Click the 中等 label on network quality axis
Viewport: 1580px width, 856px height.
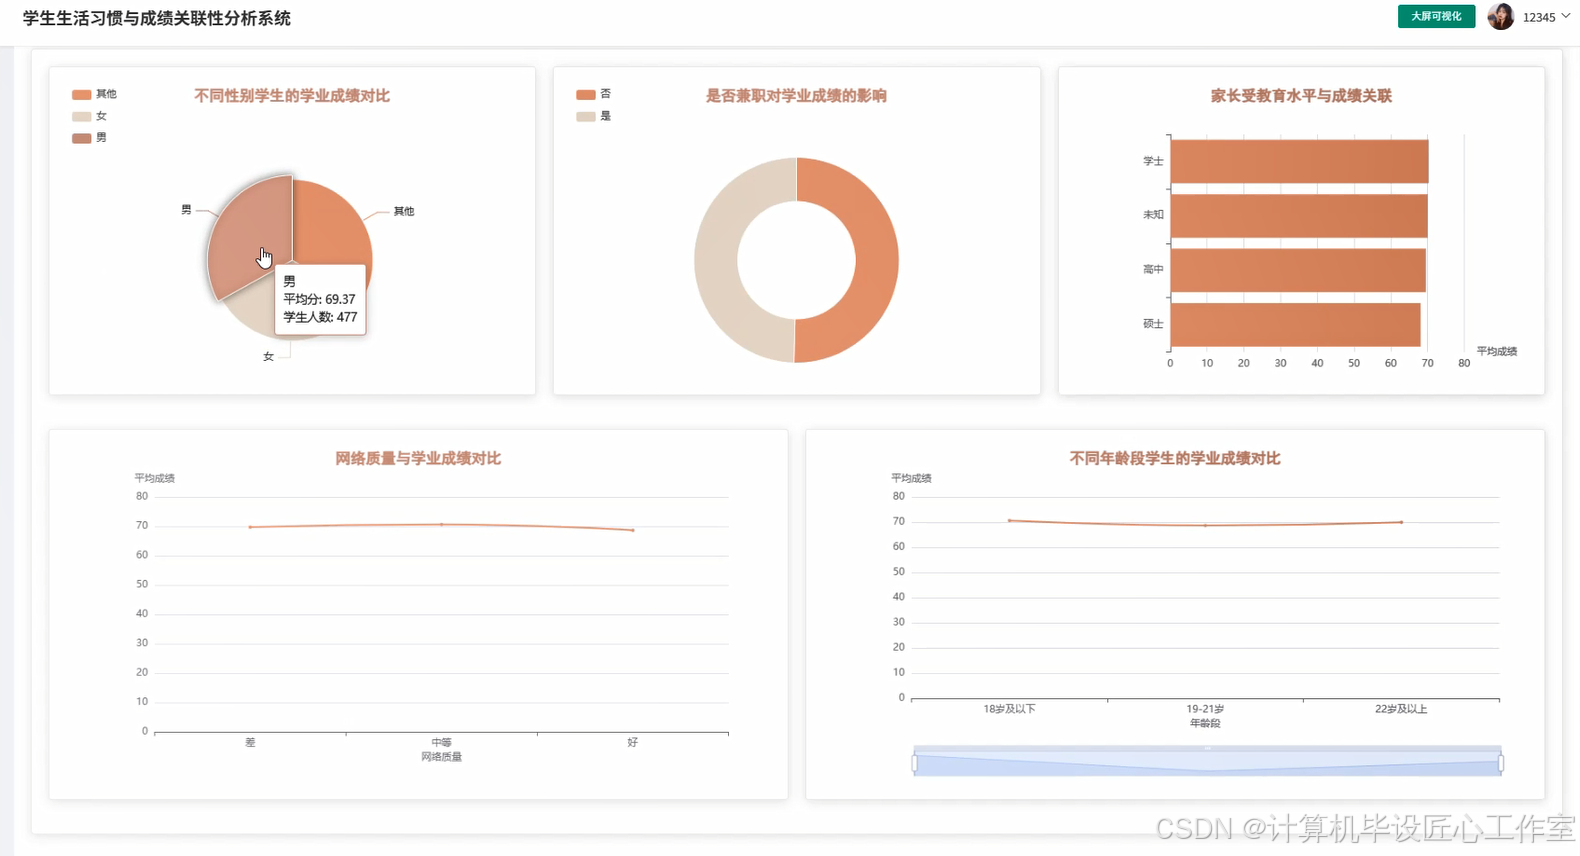tap(441, 742)
